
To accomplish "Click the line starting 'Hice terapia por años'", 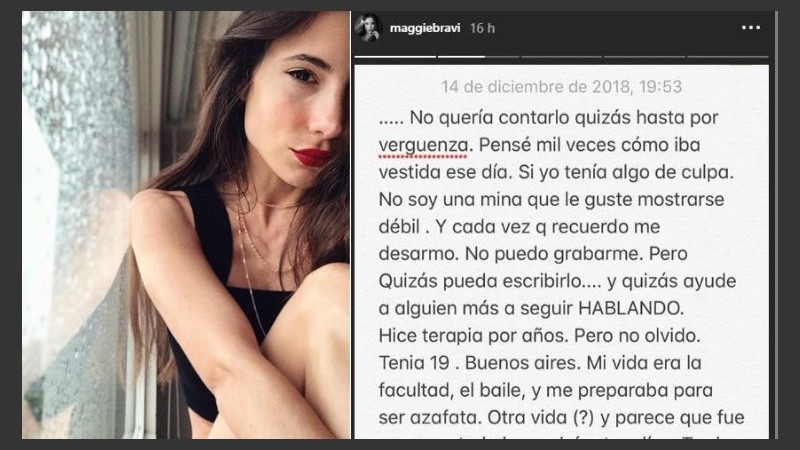I will click(x=539, y=335).
